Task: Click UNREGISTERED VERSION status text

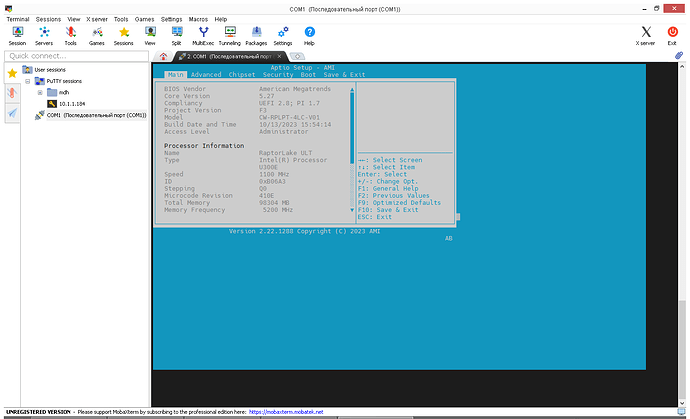Action: pyautogui.click(x=38, y=412)
